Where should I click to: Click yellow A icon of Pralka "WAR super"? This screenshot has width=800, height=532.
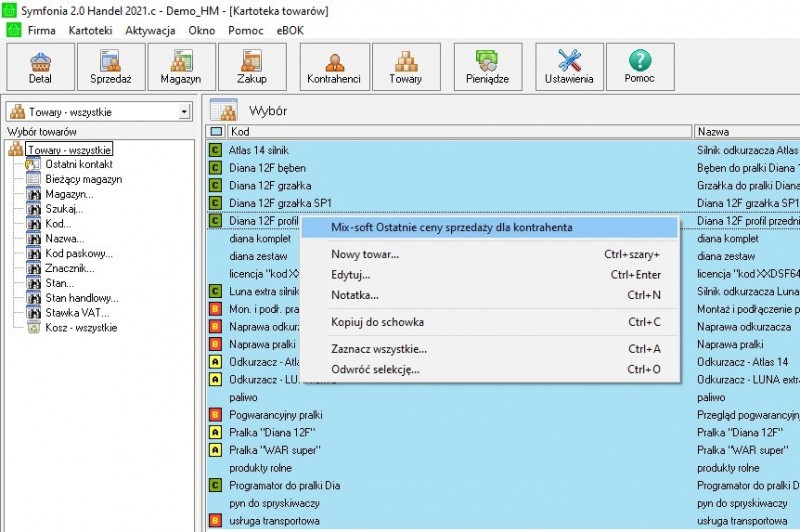215,450
